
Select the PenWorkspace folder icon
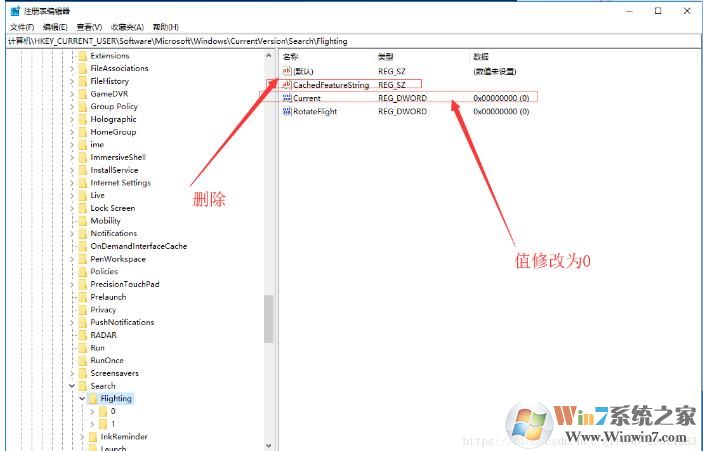pyautogui.click(x=82, y=259)
